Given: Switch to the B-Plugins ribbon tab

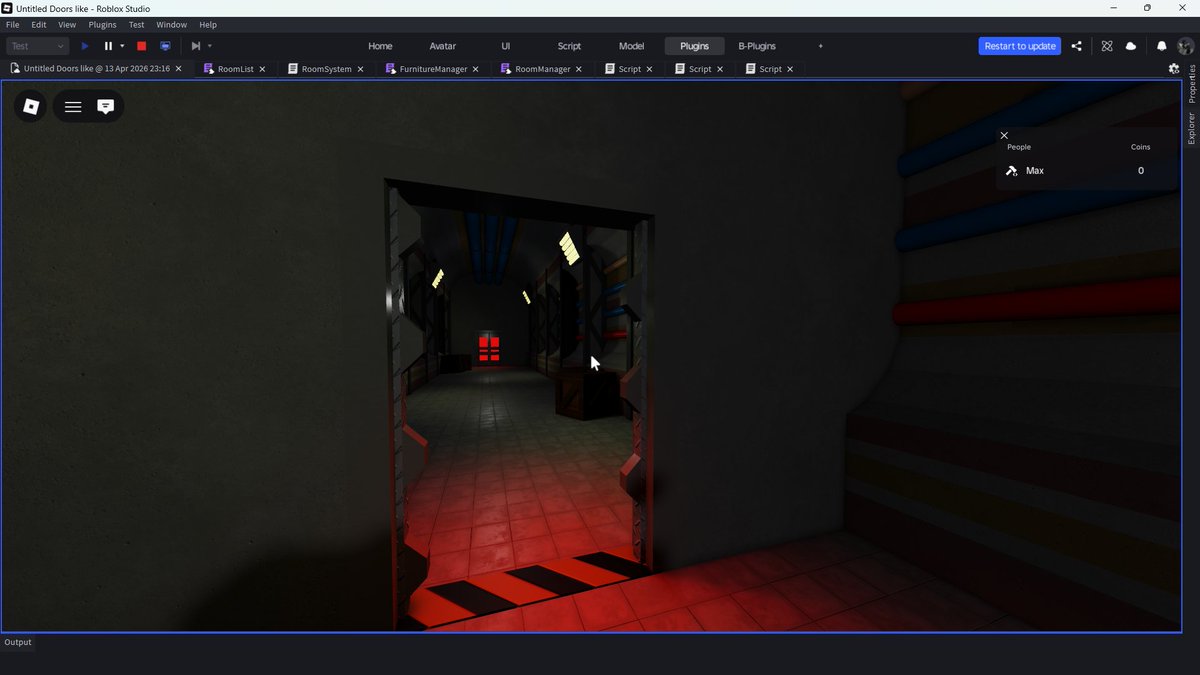Looking at the screenshot, I should coord(757,46).
